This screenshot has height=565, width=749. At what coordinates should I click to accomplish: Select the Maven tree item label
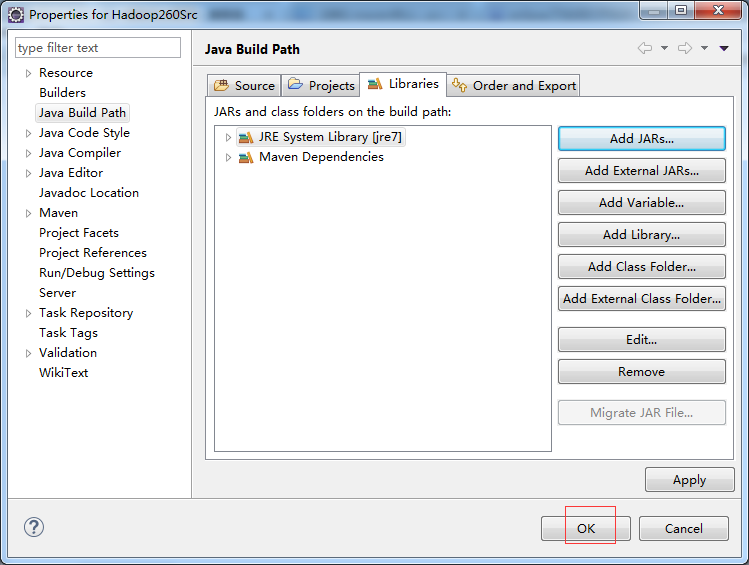tap(58, 213)
